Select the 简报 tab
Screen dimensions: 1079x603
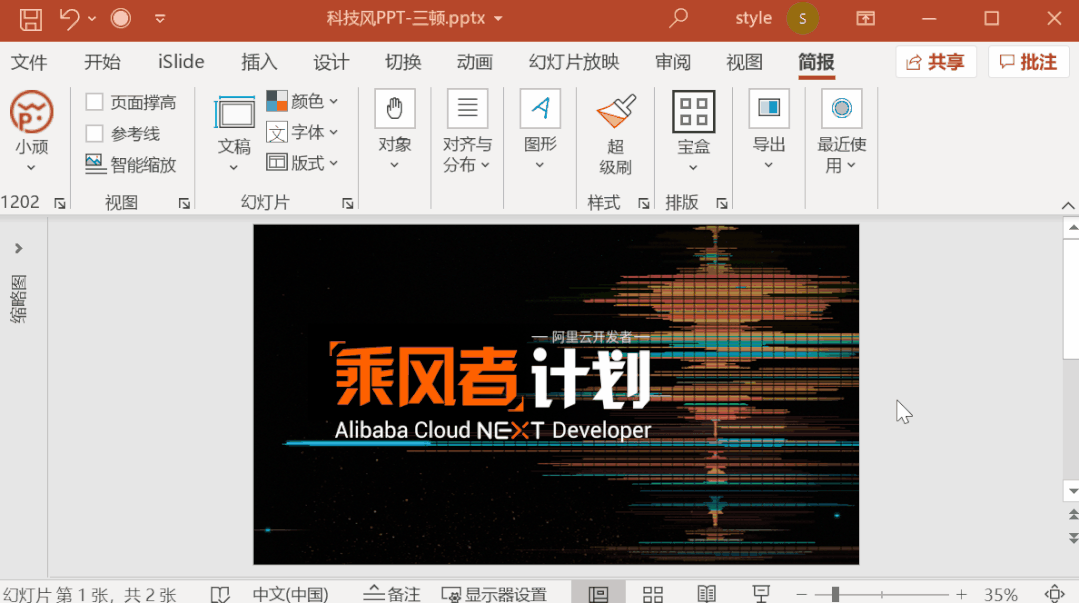click(816, 62)
